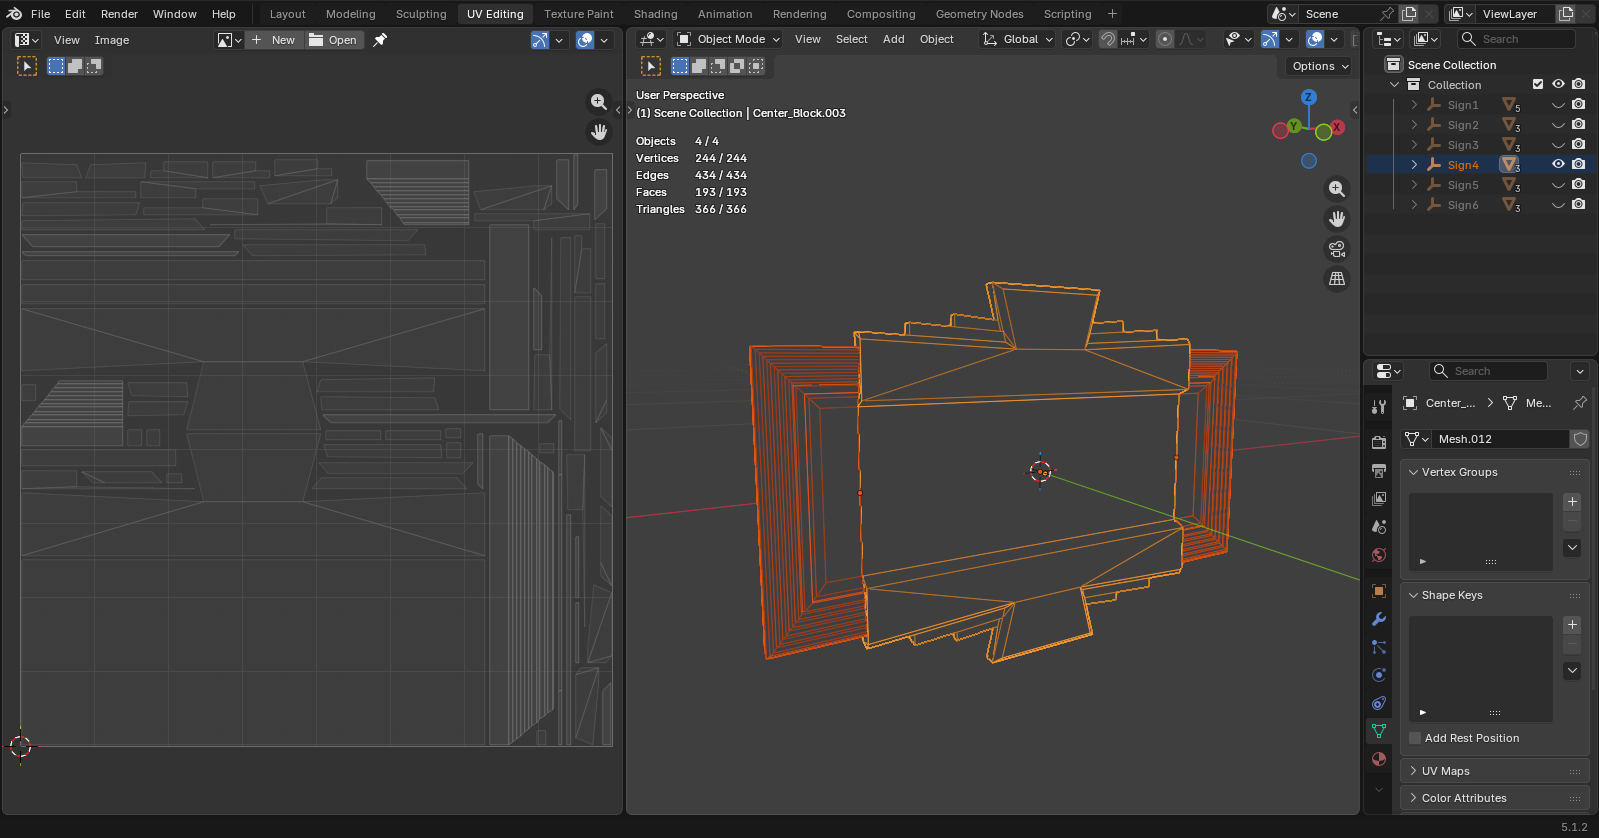Click the zoom magnifier in the 3D viewport
The width and height of the screenshot is (1599, 838).
click(x=1337, y=189)
